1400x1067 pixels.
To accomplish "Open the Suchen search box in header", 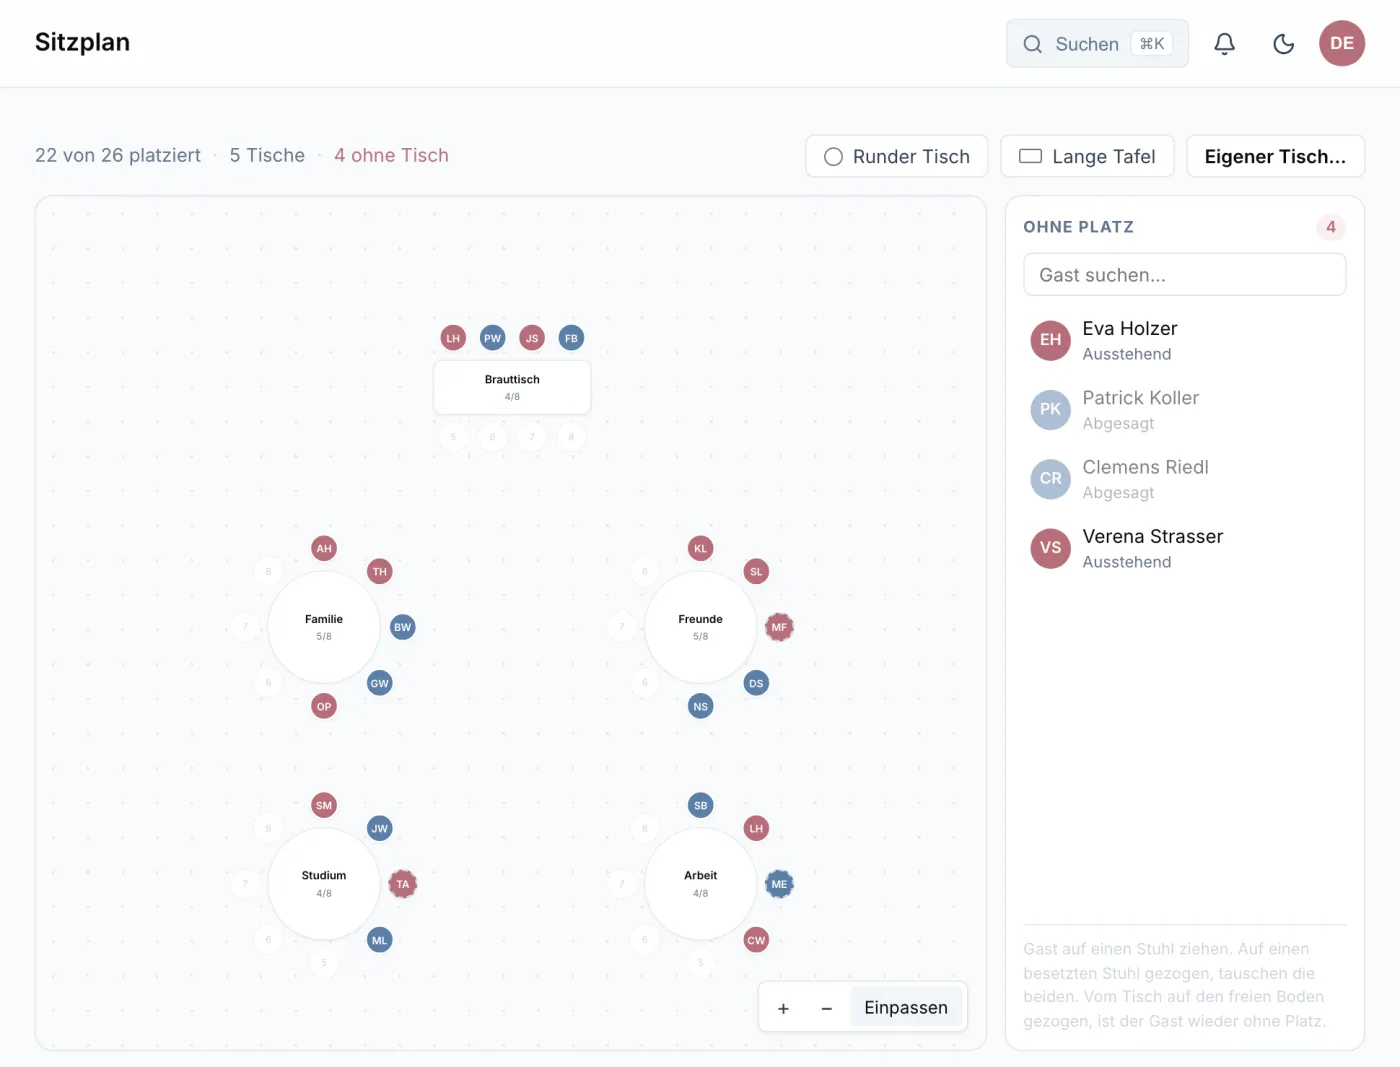I will click(x=1097, y=44).
